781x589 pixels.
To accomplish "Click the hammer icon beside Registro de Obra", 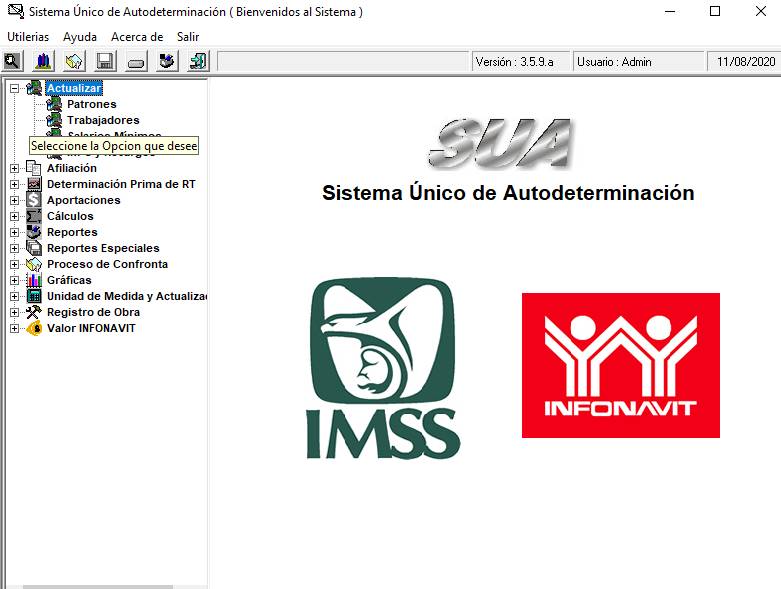I will click(x=34, y=312).
